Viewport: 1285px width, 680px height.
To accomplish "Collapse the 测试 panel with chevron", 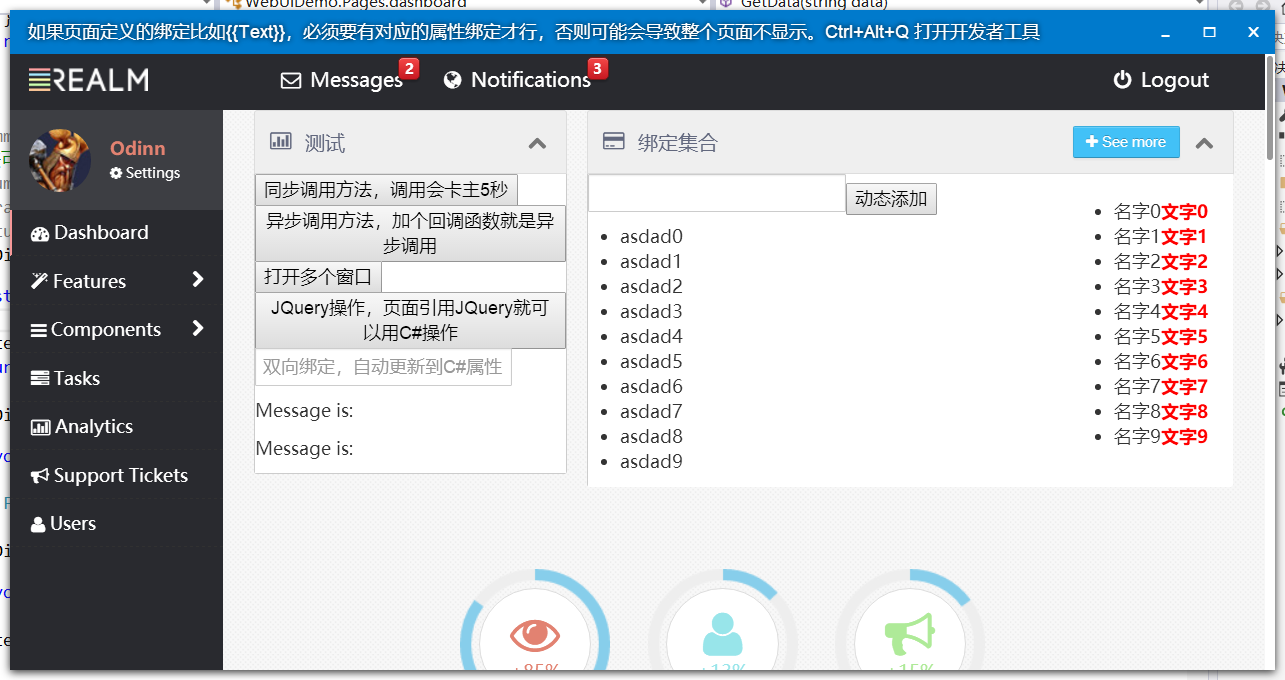I will point(537,143).
